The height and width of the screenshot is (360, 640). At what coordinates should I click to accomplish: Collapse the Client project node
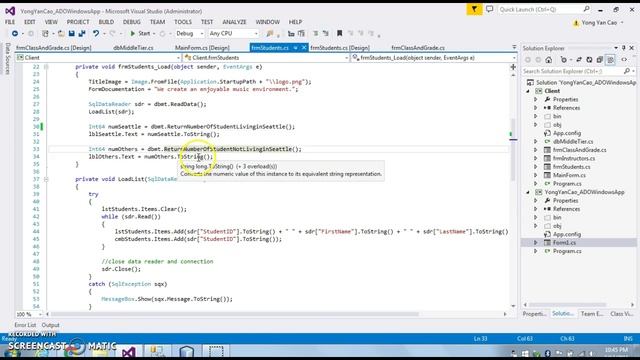(528, 91)
